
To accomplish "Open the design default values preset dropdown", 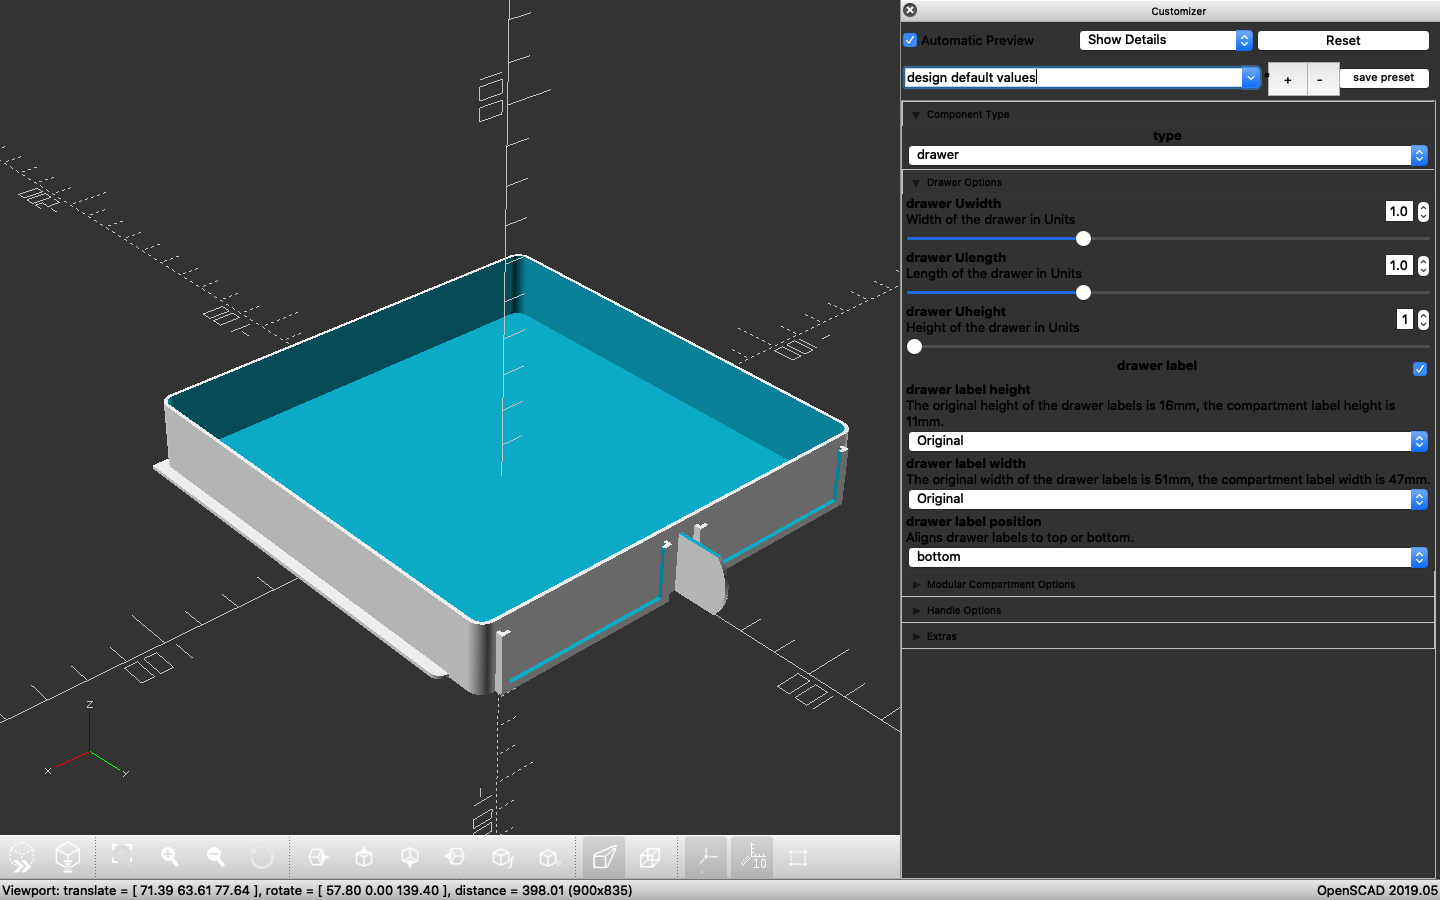I will [1250, 77].
